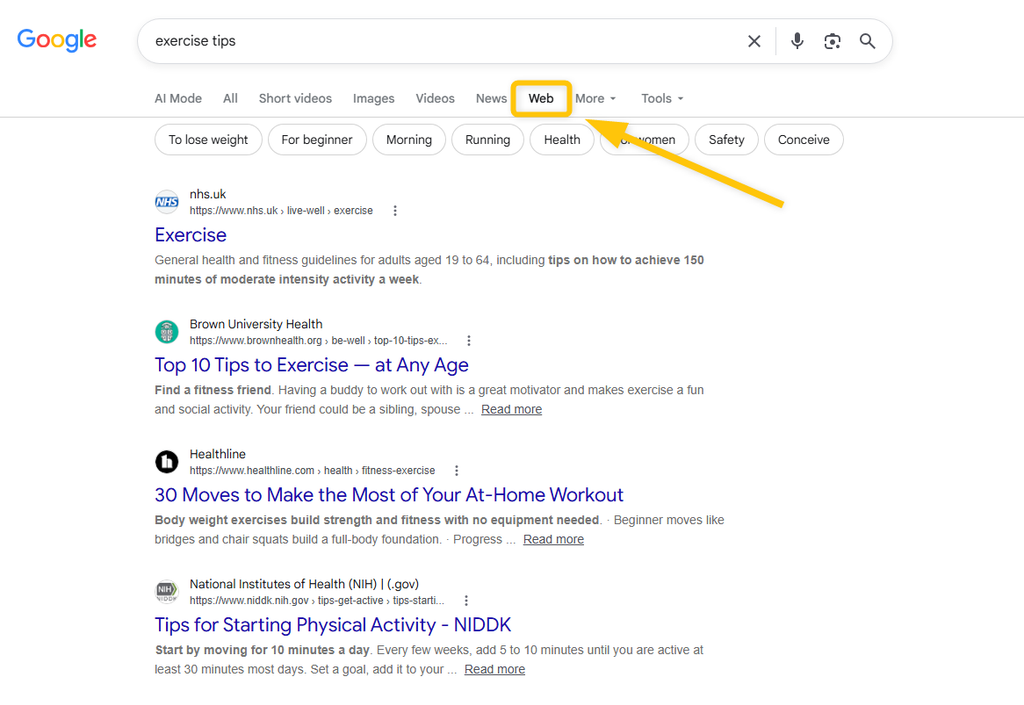Click the Brown University Health site name
This screenshot has height=705, width=1024.
pyautogui.click(x=256, y=324)
